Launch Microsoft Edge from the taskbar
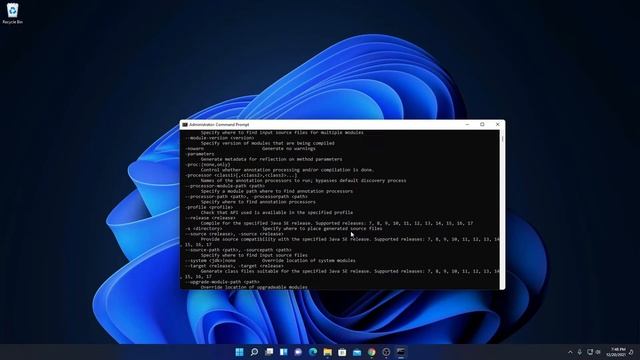Screen dimensions: 640x360 tap(313, 352)
